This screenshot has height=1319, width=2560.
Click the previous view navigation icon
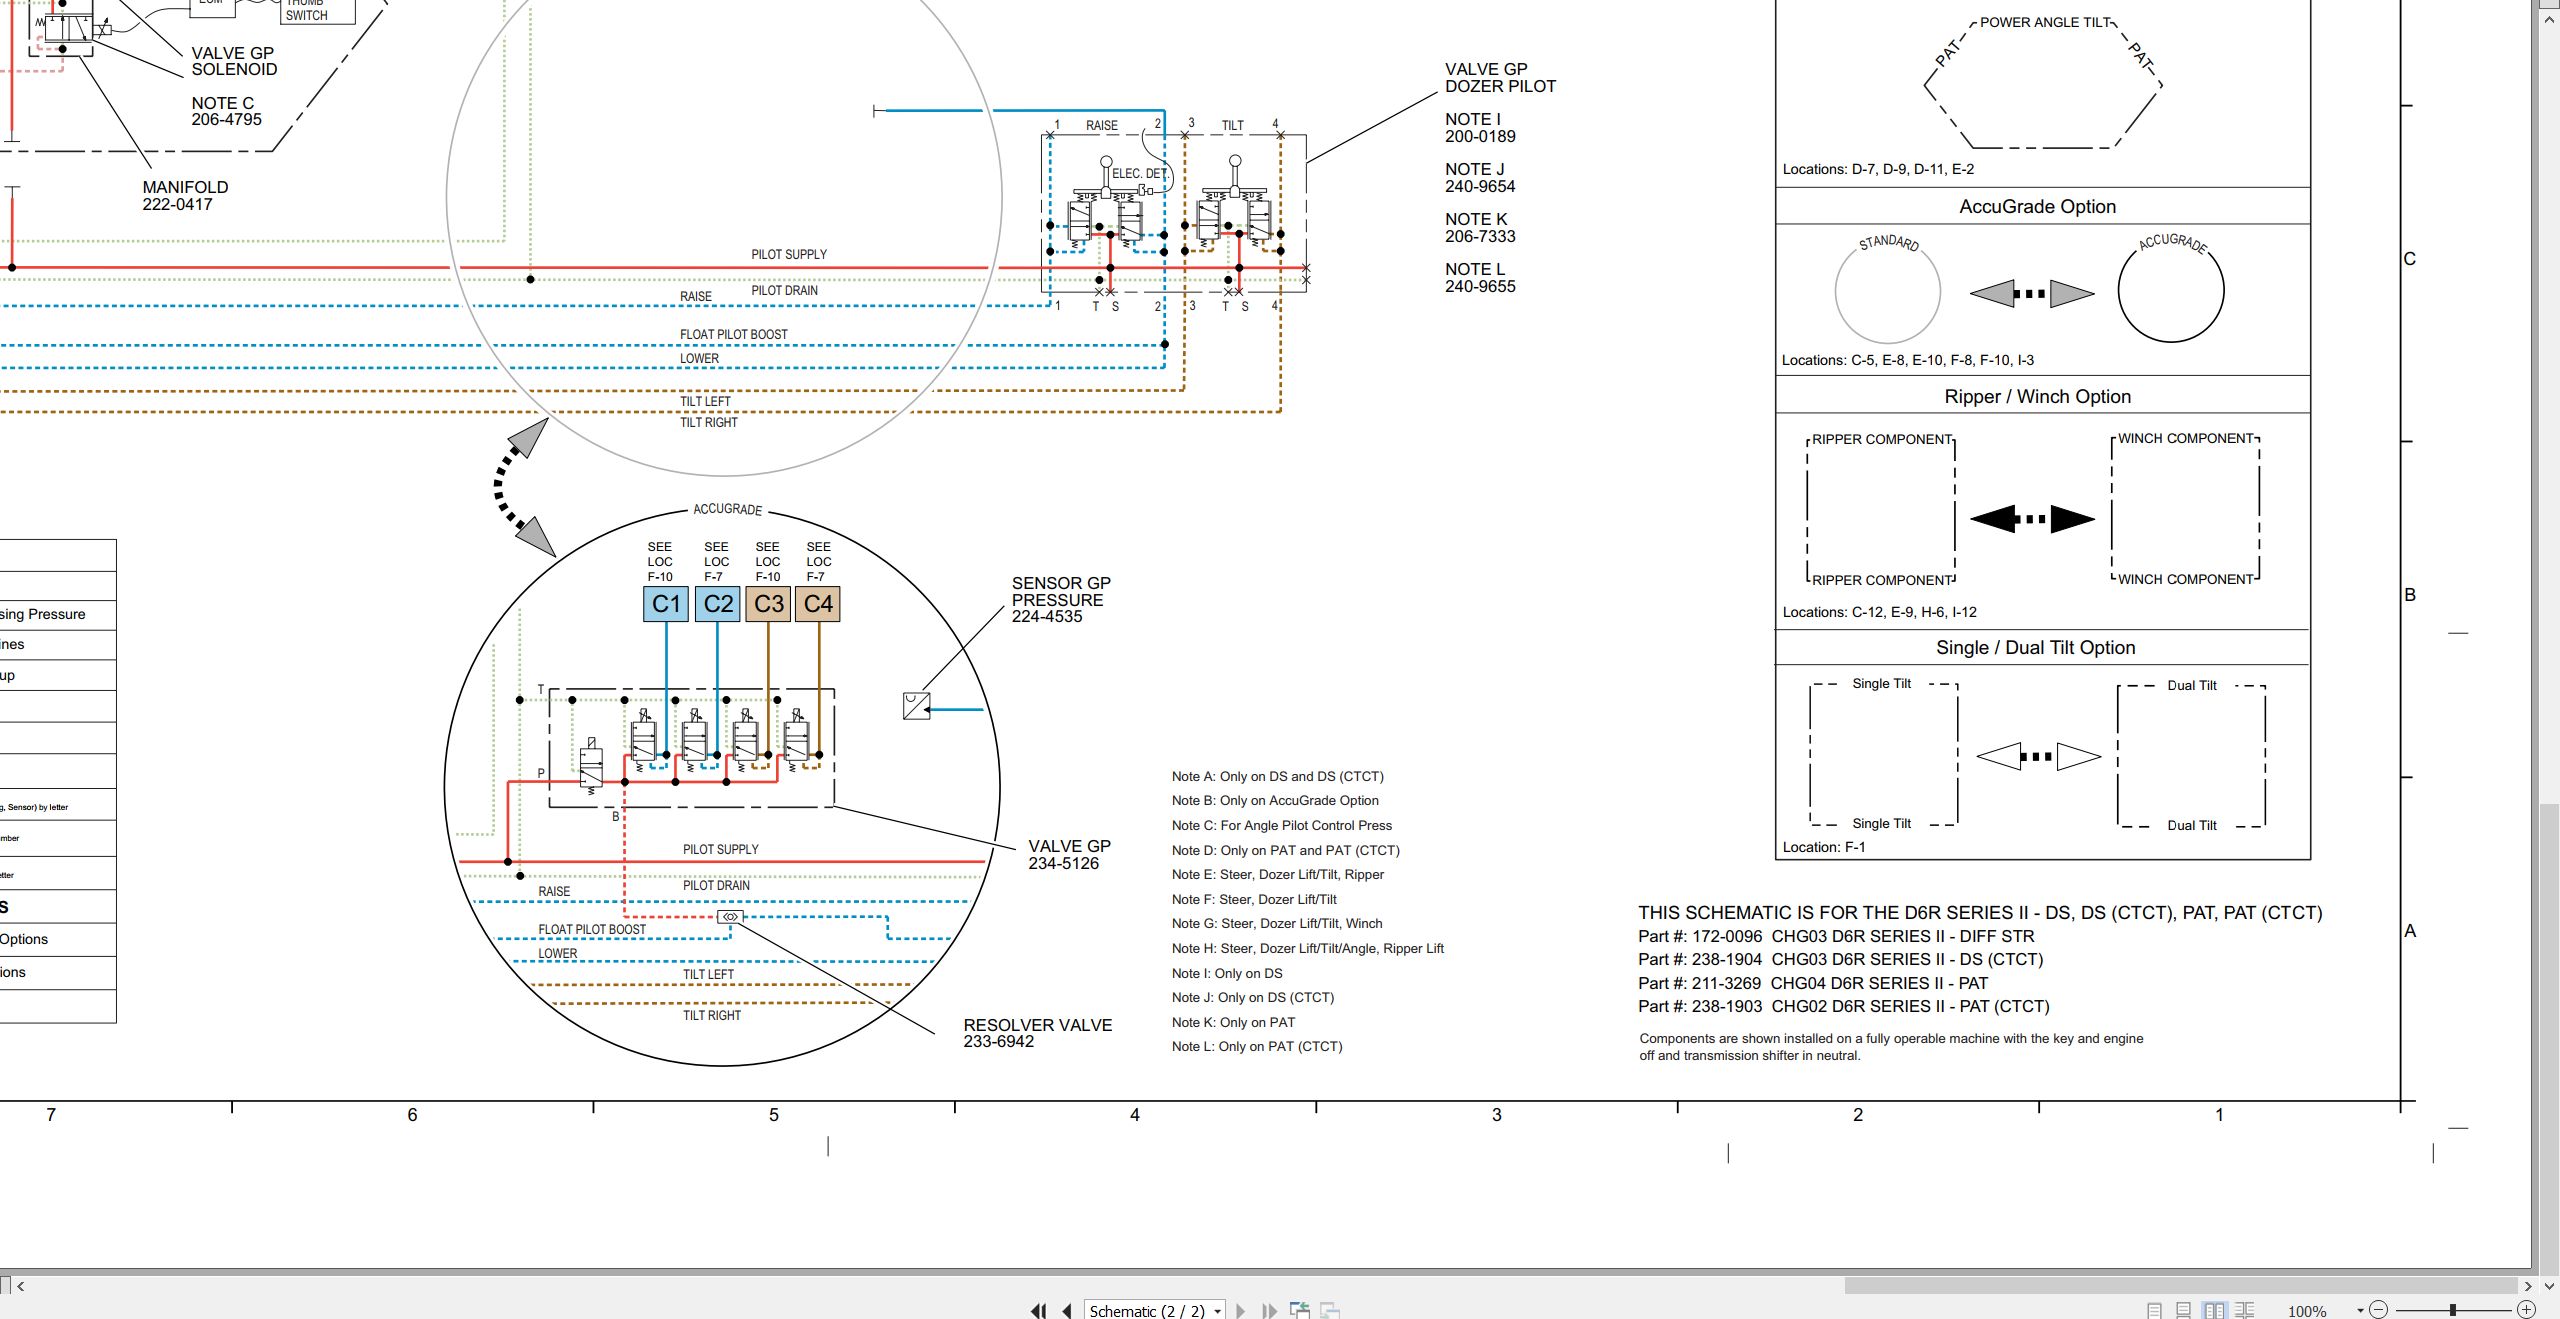click(x=1300, y=1310)
